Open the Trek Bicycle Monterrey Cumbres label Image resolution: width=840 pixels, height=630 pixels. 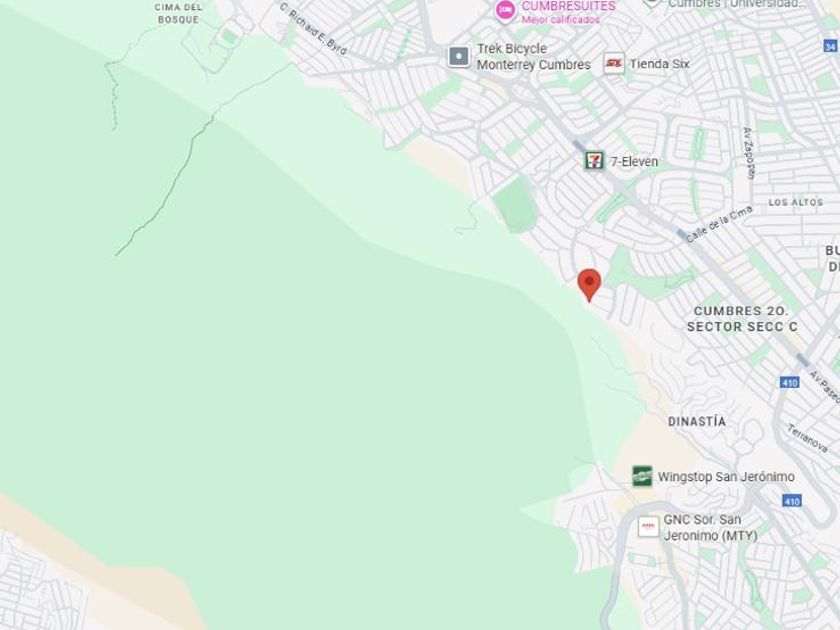click(534, 57)
